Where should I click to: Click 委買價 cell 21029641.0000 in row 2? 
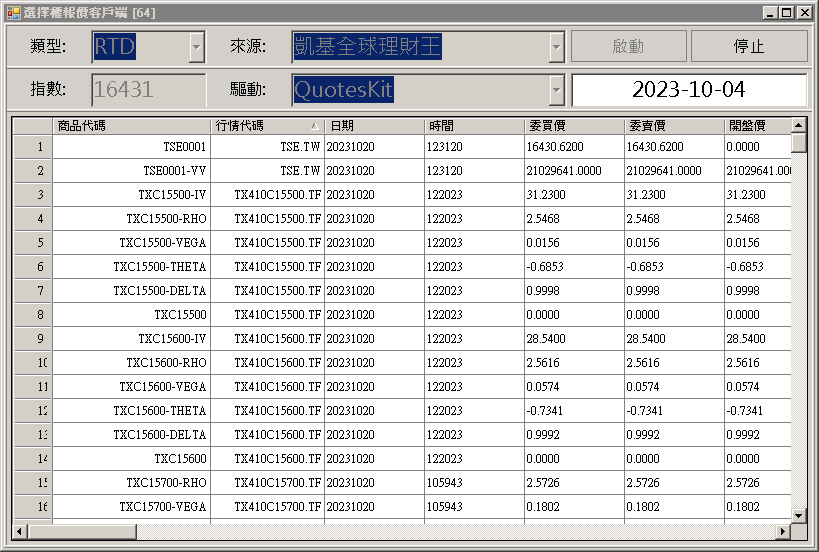574,171
